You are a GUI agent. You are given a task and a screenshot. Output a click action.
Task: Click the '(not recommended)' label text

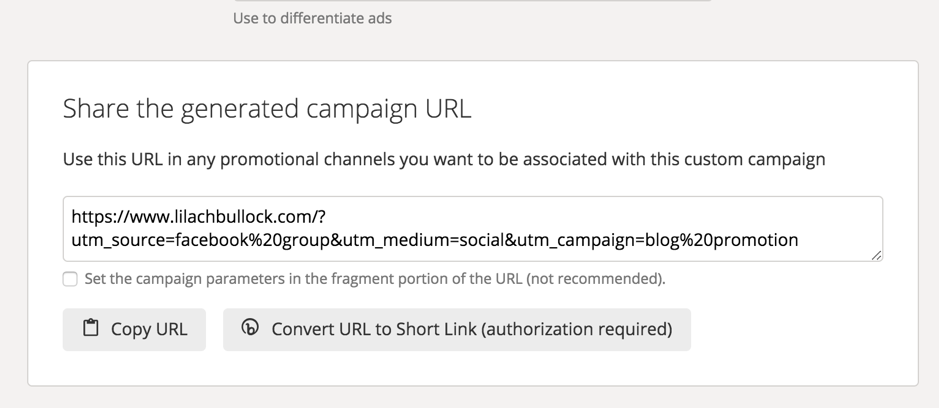pyautogui.click(x=596, y=279)
